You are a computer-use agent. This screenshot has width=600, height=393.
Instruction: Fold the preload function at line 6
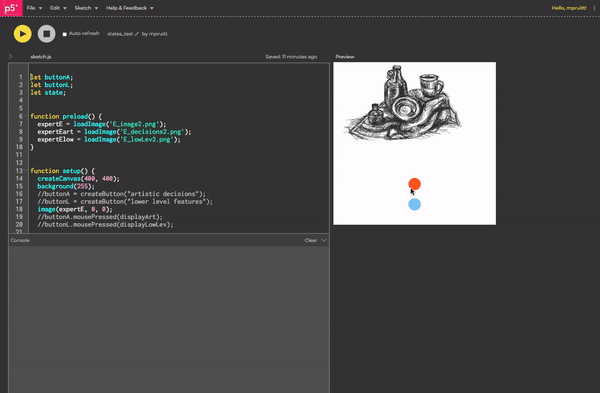(26, 116)
